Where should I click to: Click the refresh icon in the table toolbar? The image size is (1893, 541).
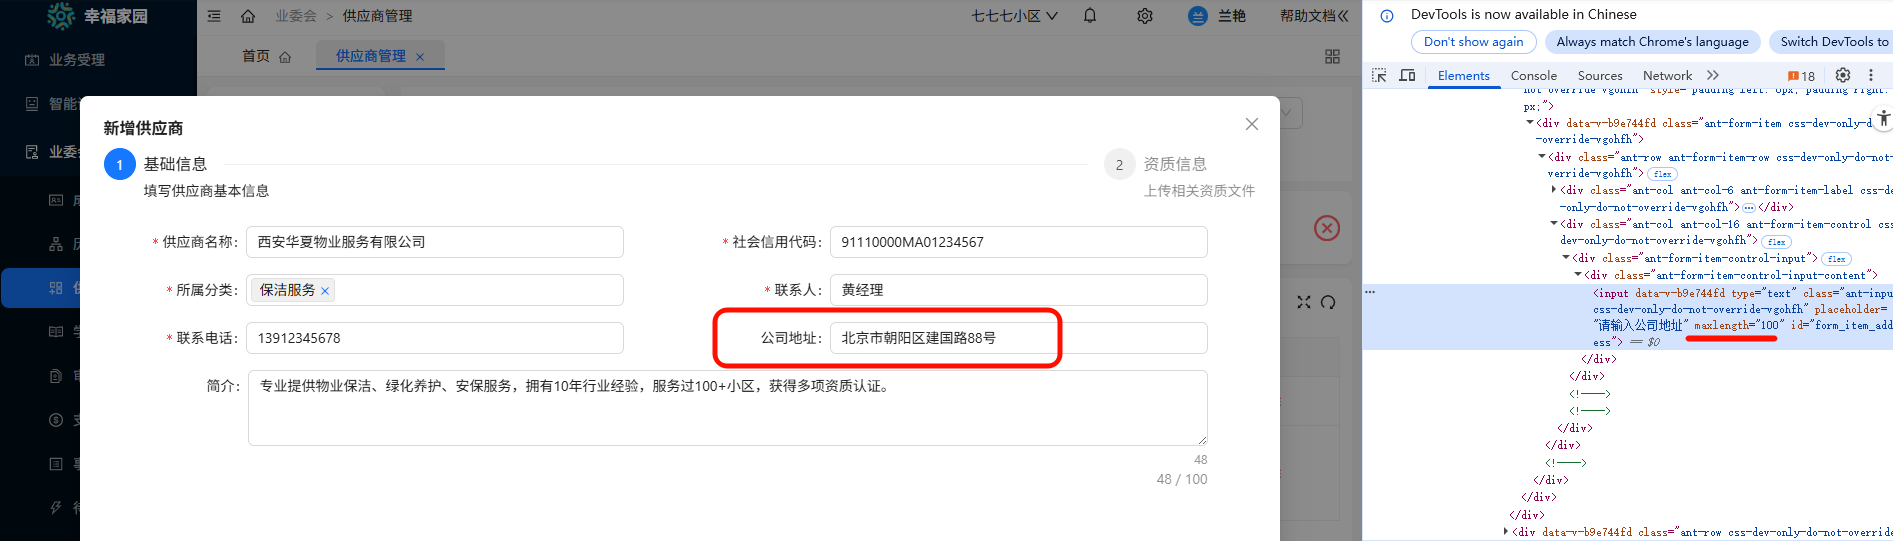point(1328,302)
